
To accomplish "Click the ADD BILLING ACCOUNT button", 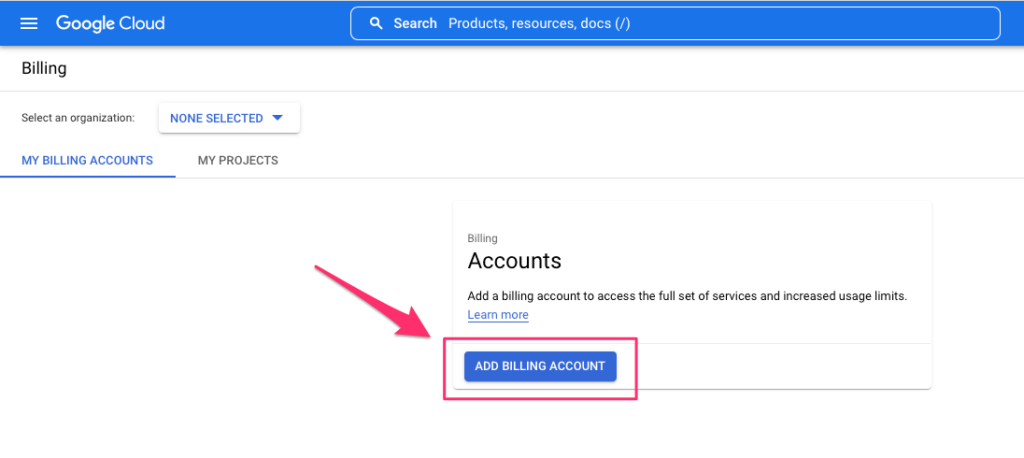I will (x=540, y=366).
